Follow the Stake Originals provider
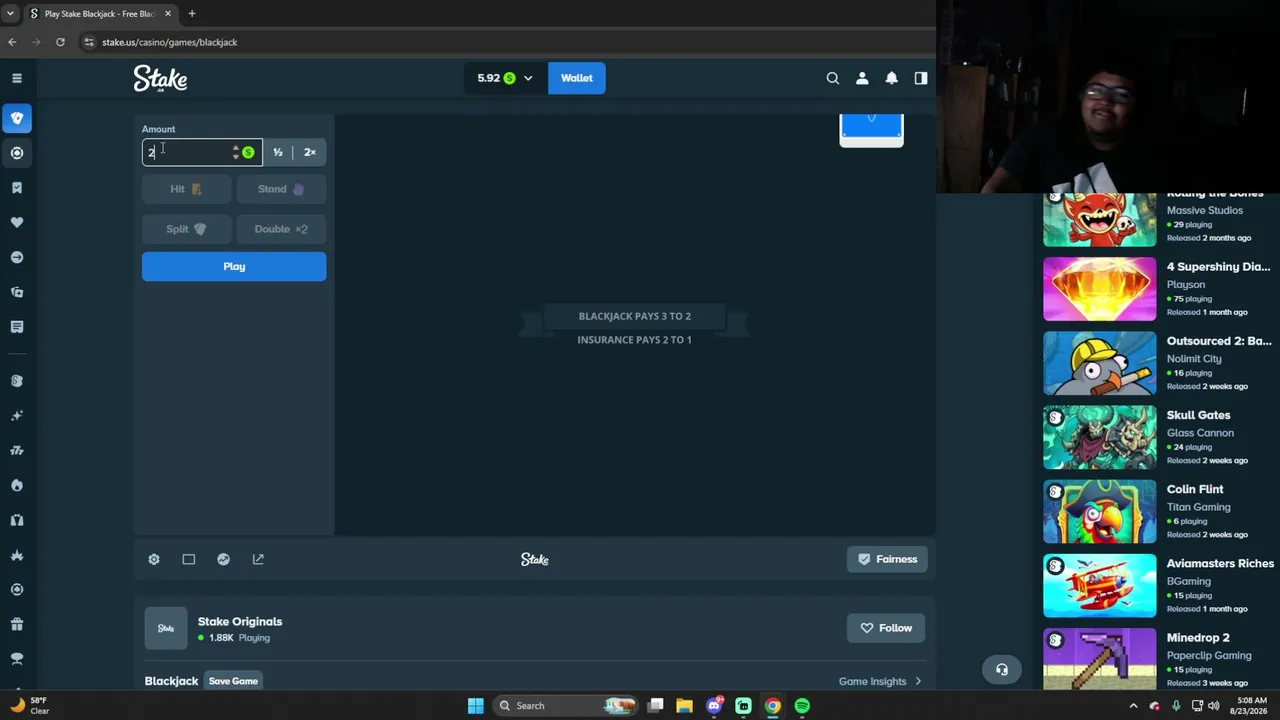Image resolution: width=1280 pixels, height=720 pixels. click(887, 628)
